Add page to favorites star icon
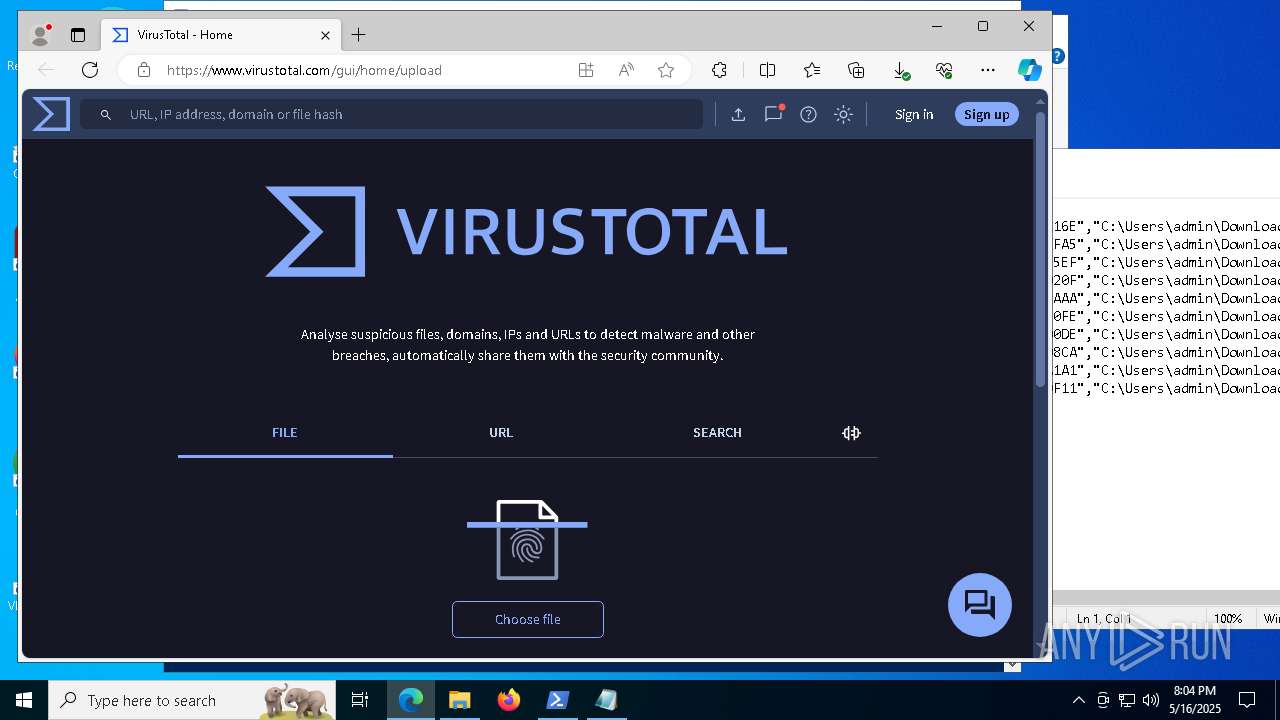The image size is (1280, 720). point(666,70)
